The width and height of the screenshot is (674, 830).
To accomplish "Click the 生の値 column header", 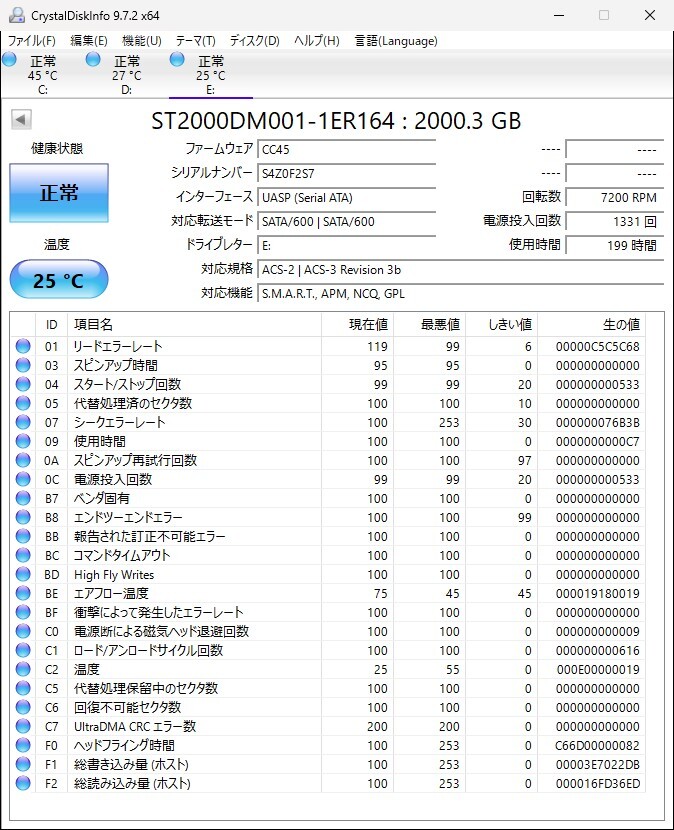I will coord(591,324).
